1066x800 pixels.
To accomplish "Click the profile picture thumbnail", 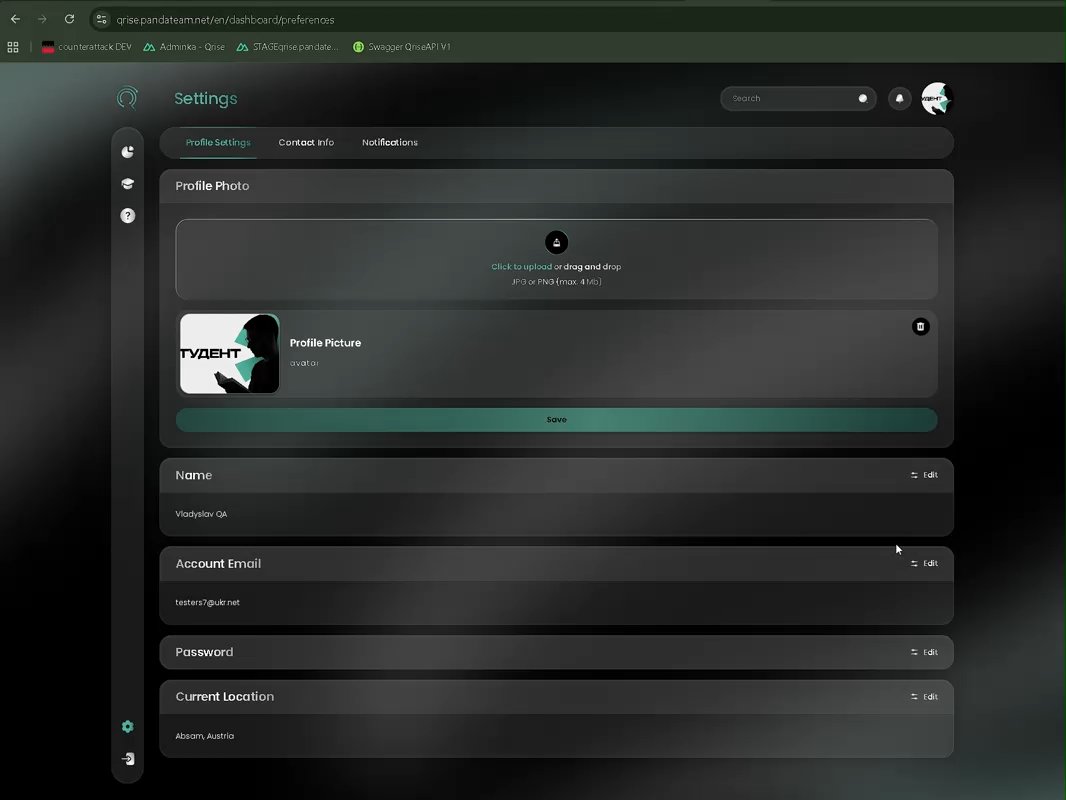I will (229, 353).
